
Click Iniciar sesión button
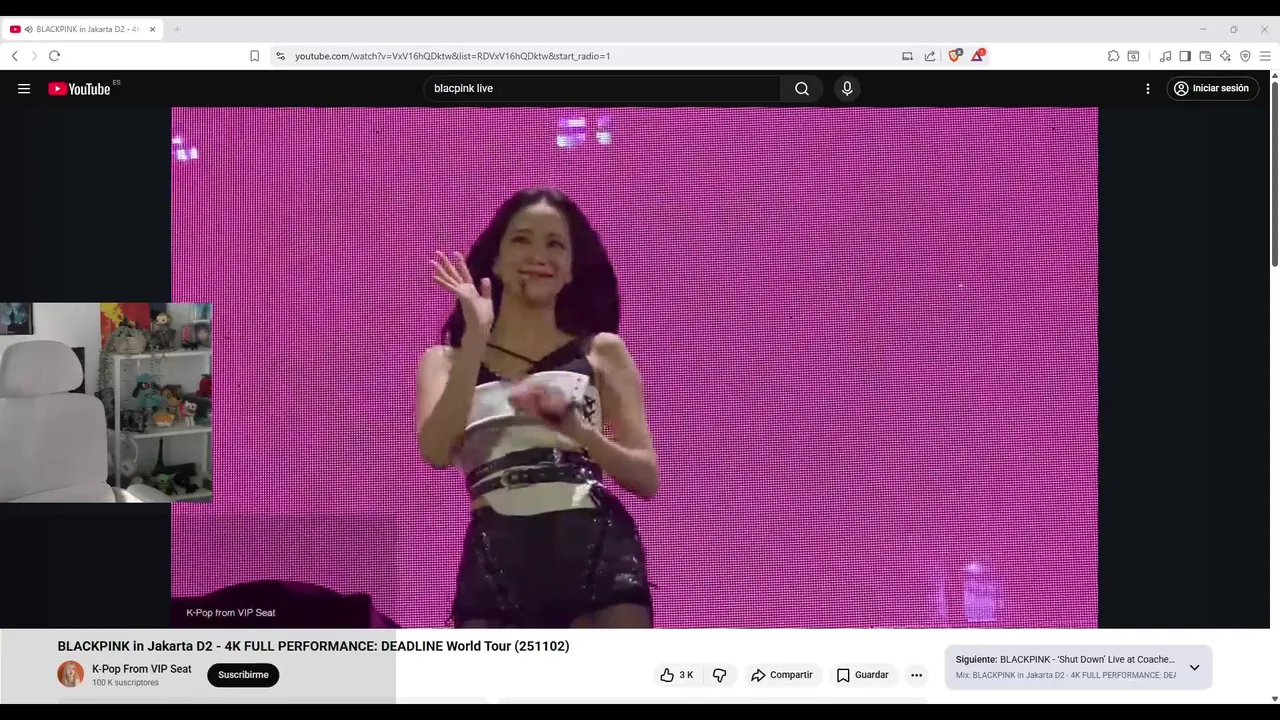point(1213,88)
